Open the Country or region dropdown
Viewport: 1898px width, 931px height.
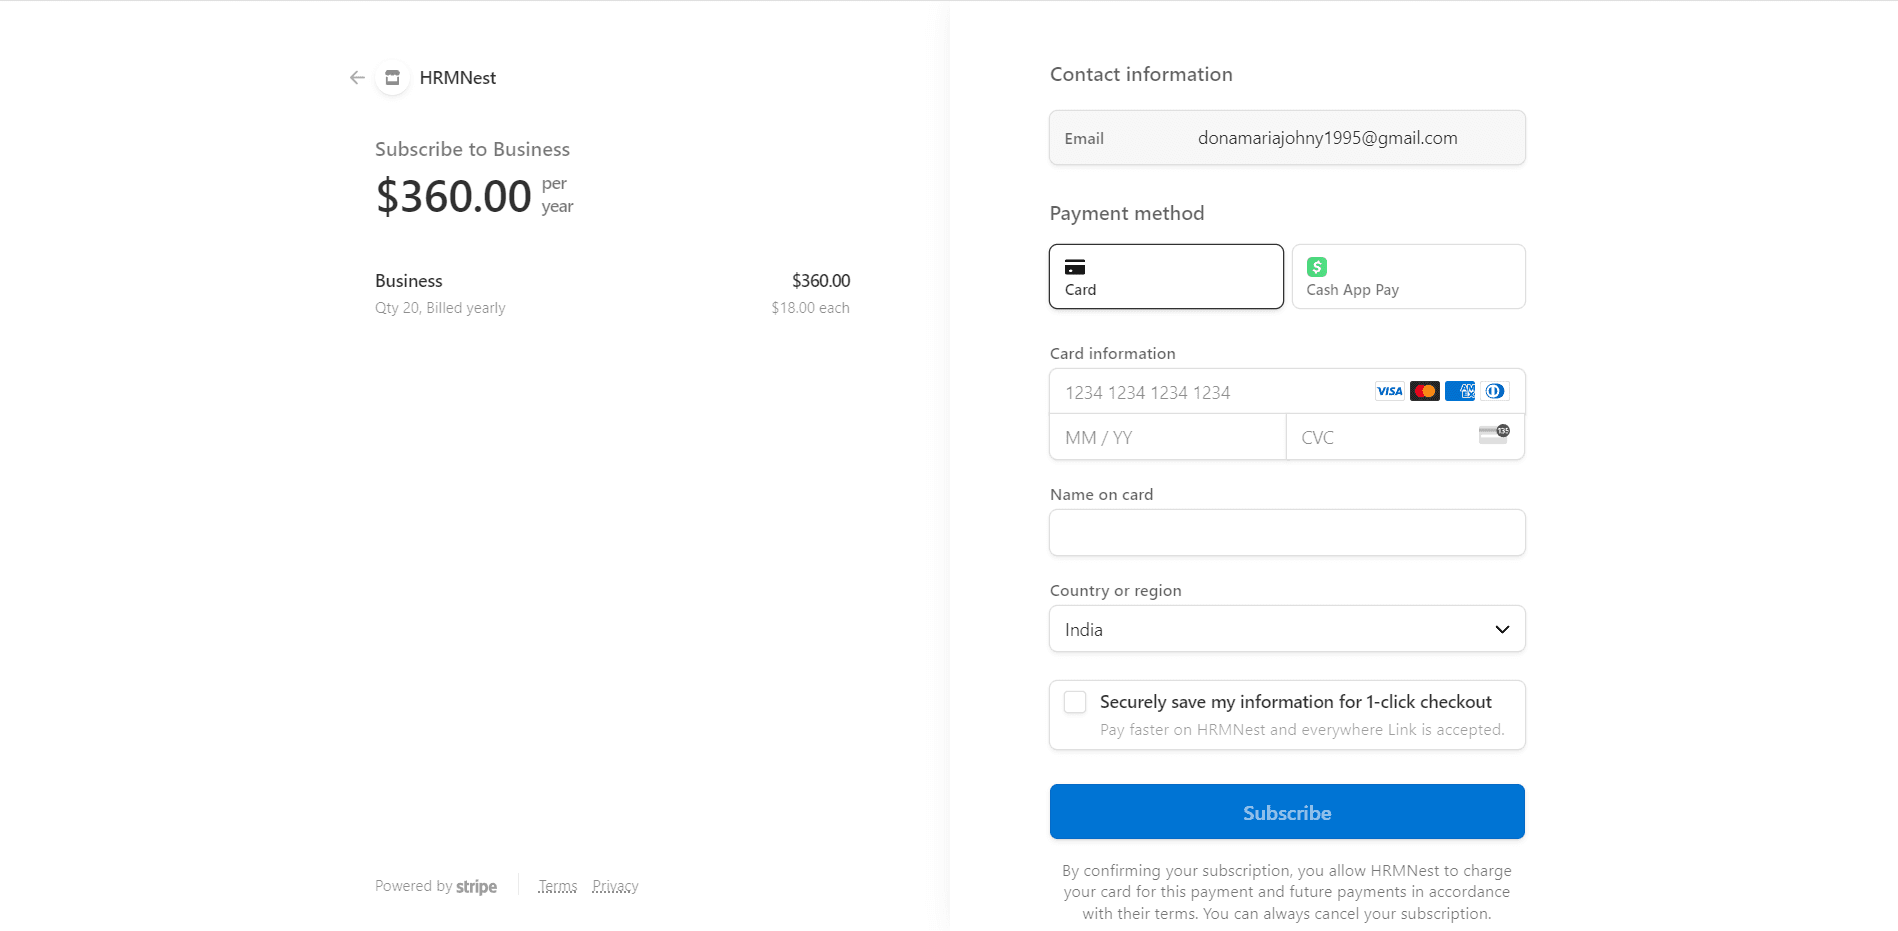pos(1286,629)
